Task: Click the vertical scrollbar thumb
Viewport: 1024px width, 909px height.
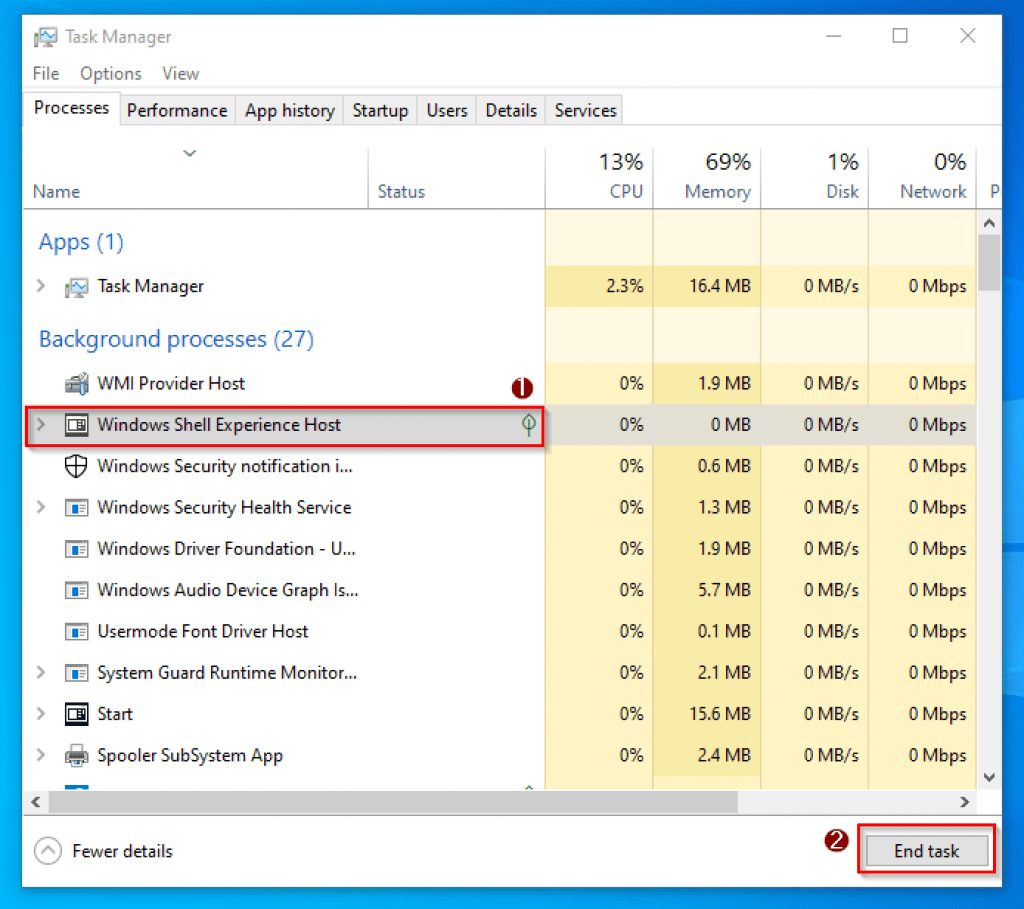Action: 989,263
